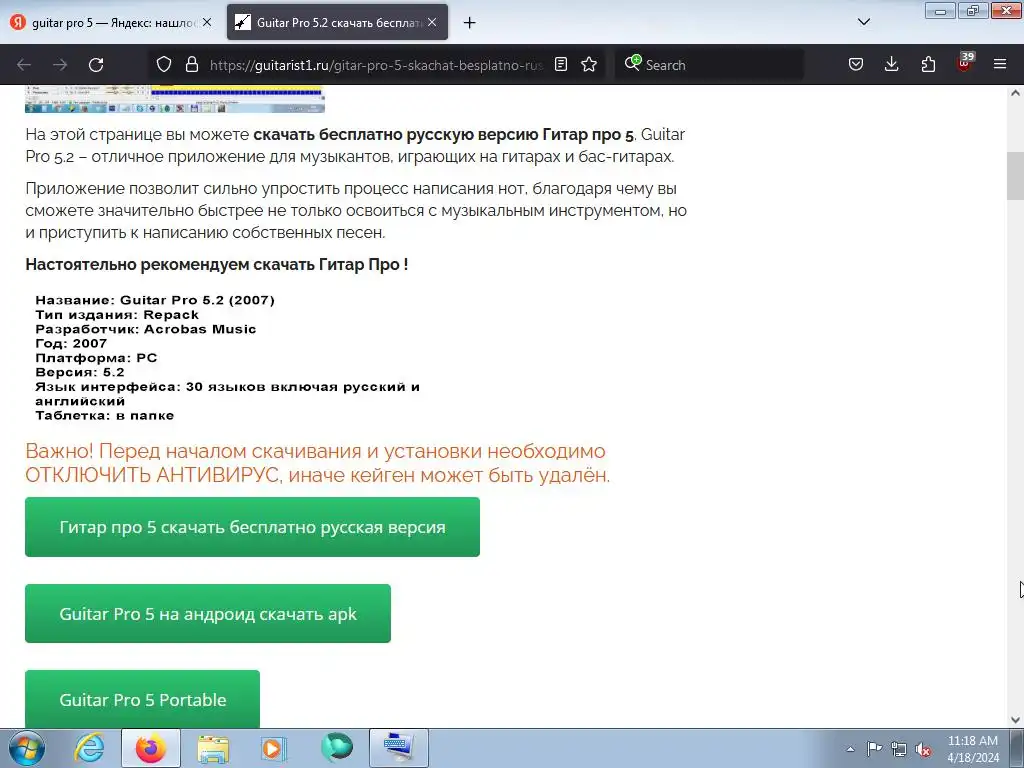Open Pocket save icon
This screenshot has width=1024, height=768.
pos(856,65)
